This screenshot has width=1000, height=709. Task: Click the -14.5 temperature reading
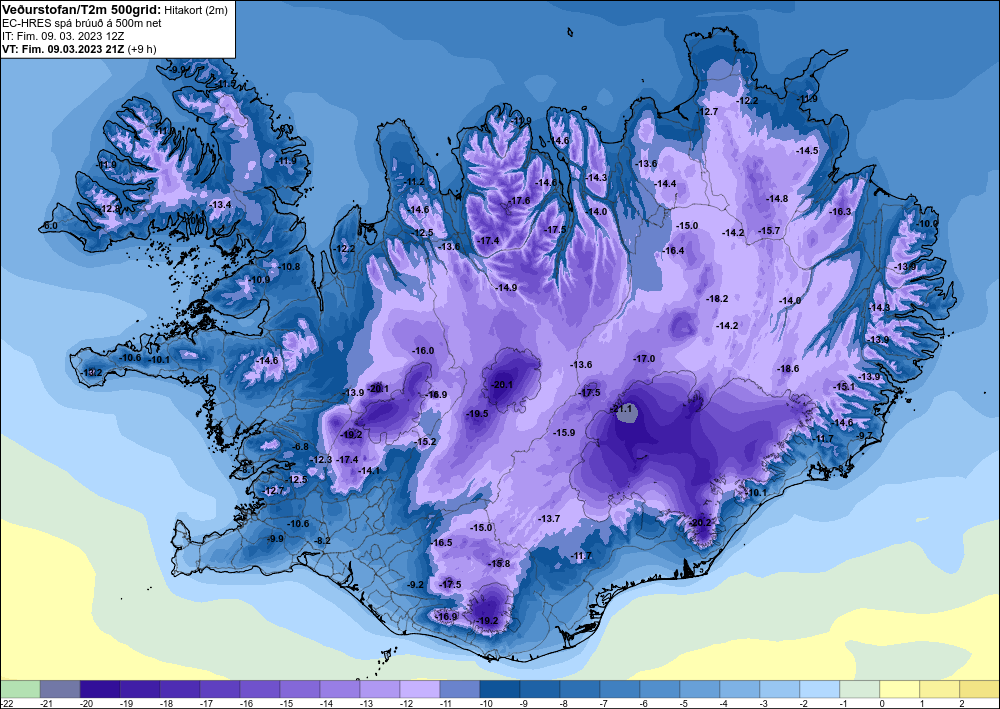pyautogui.click(x=807, y=150)
